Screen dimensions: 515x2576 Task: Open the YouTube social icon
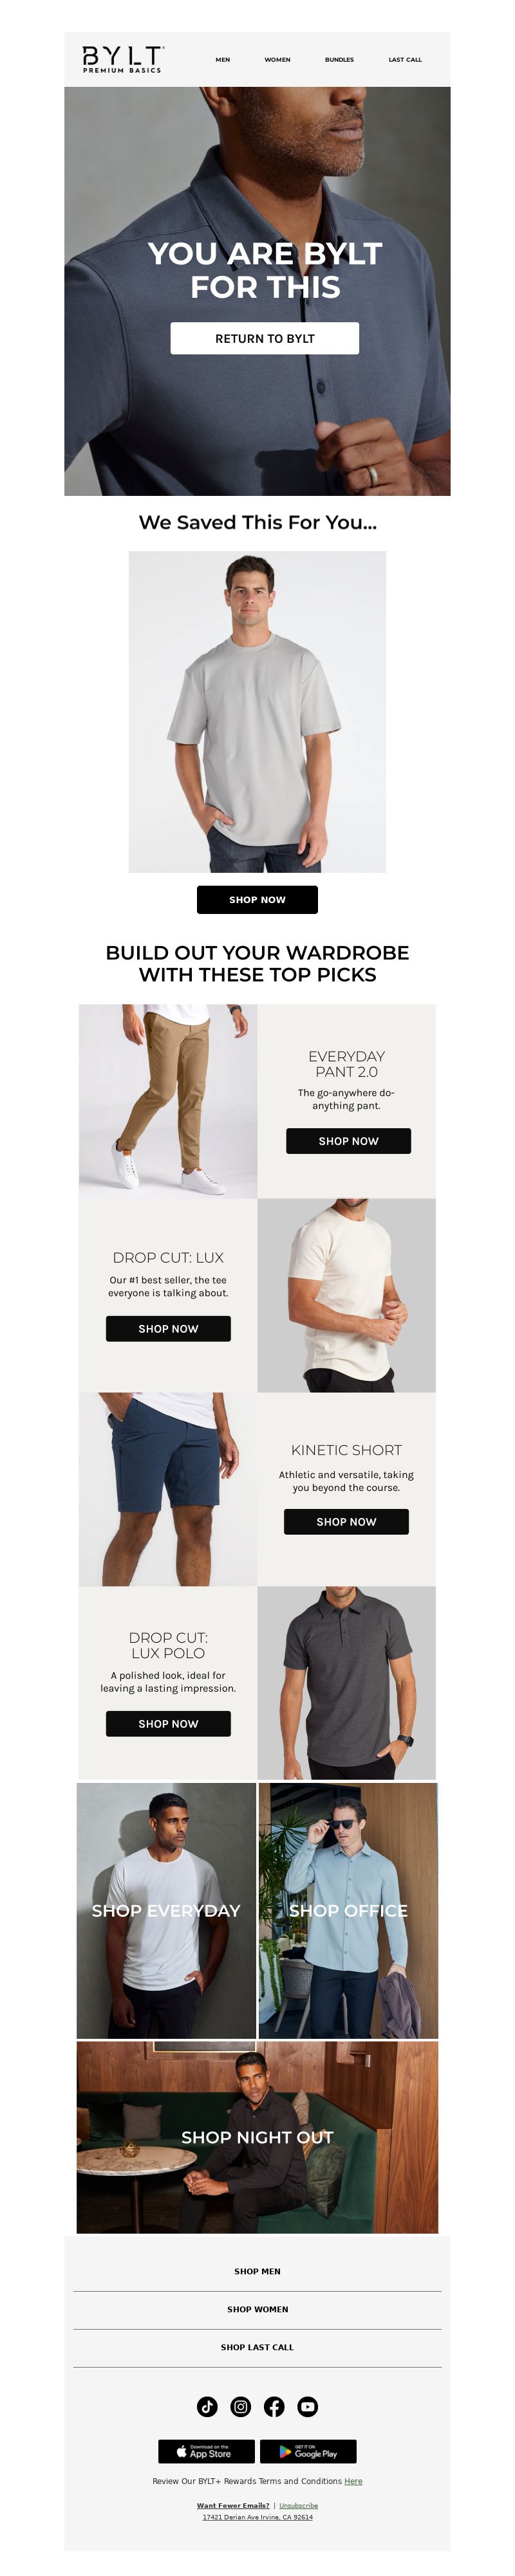tap(308, 2407)
